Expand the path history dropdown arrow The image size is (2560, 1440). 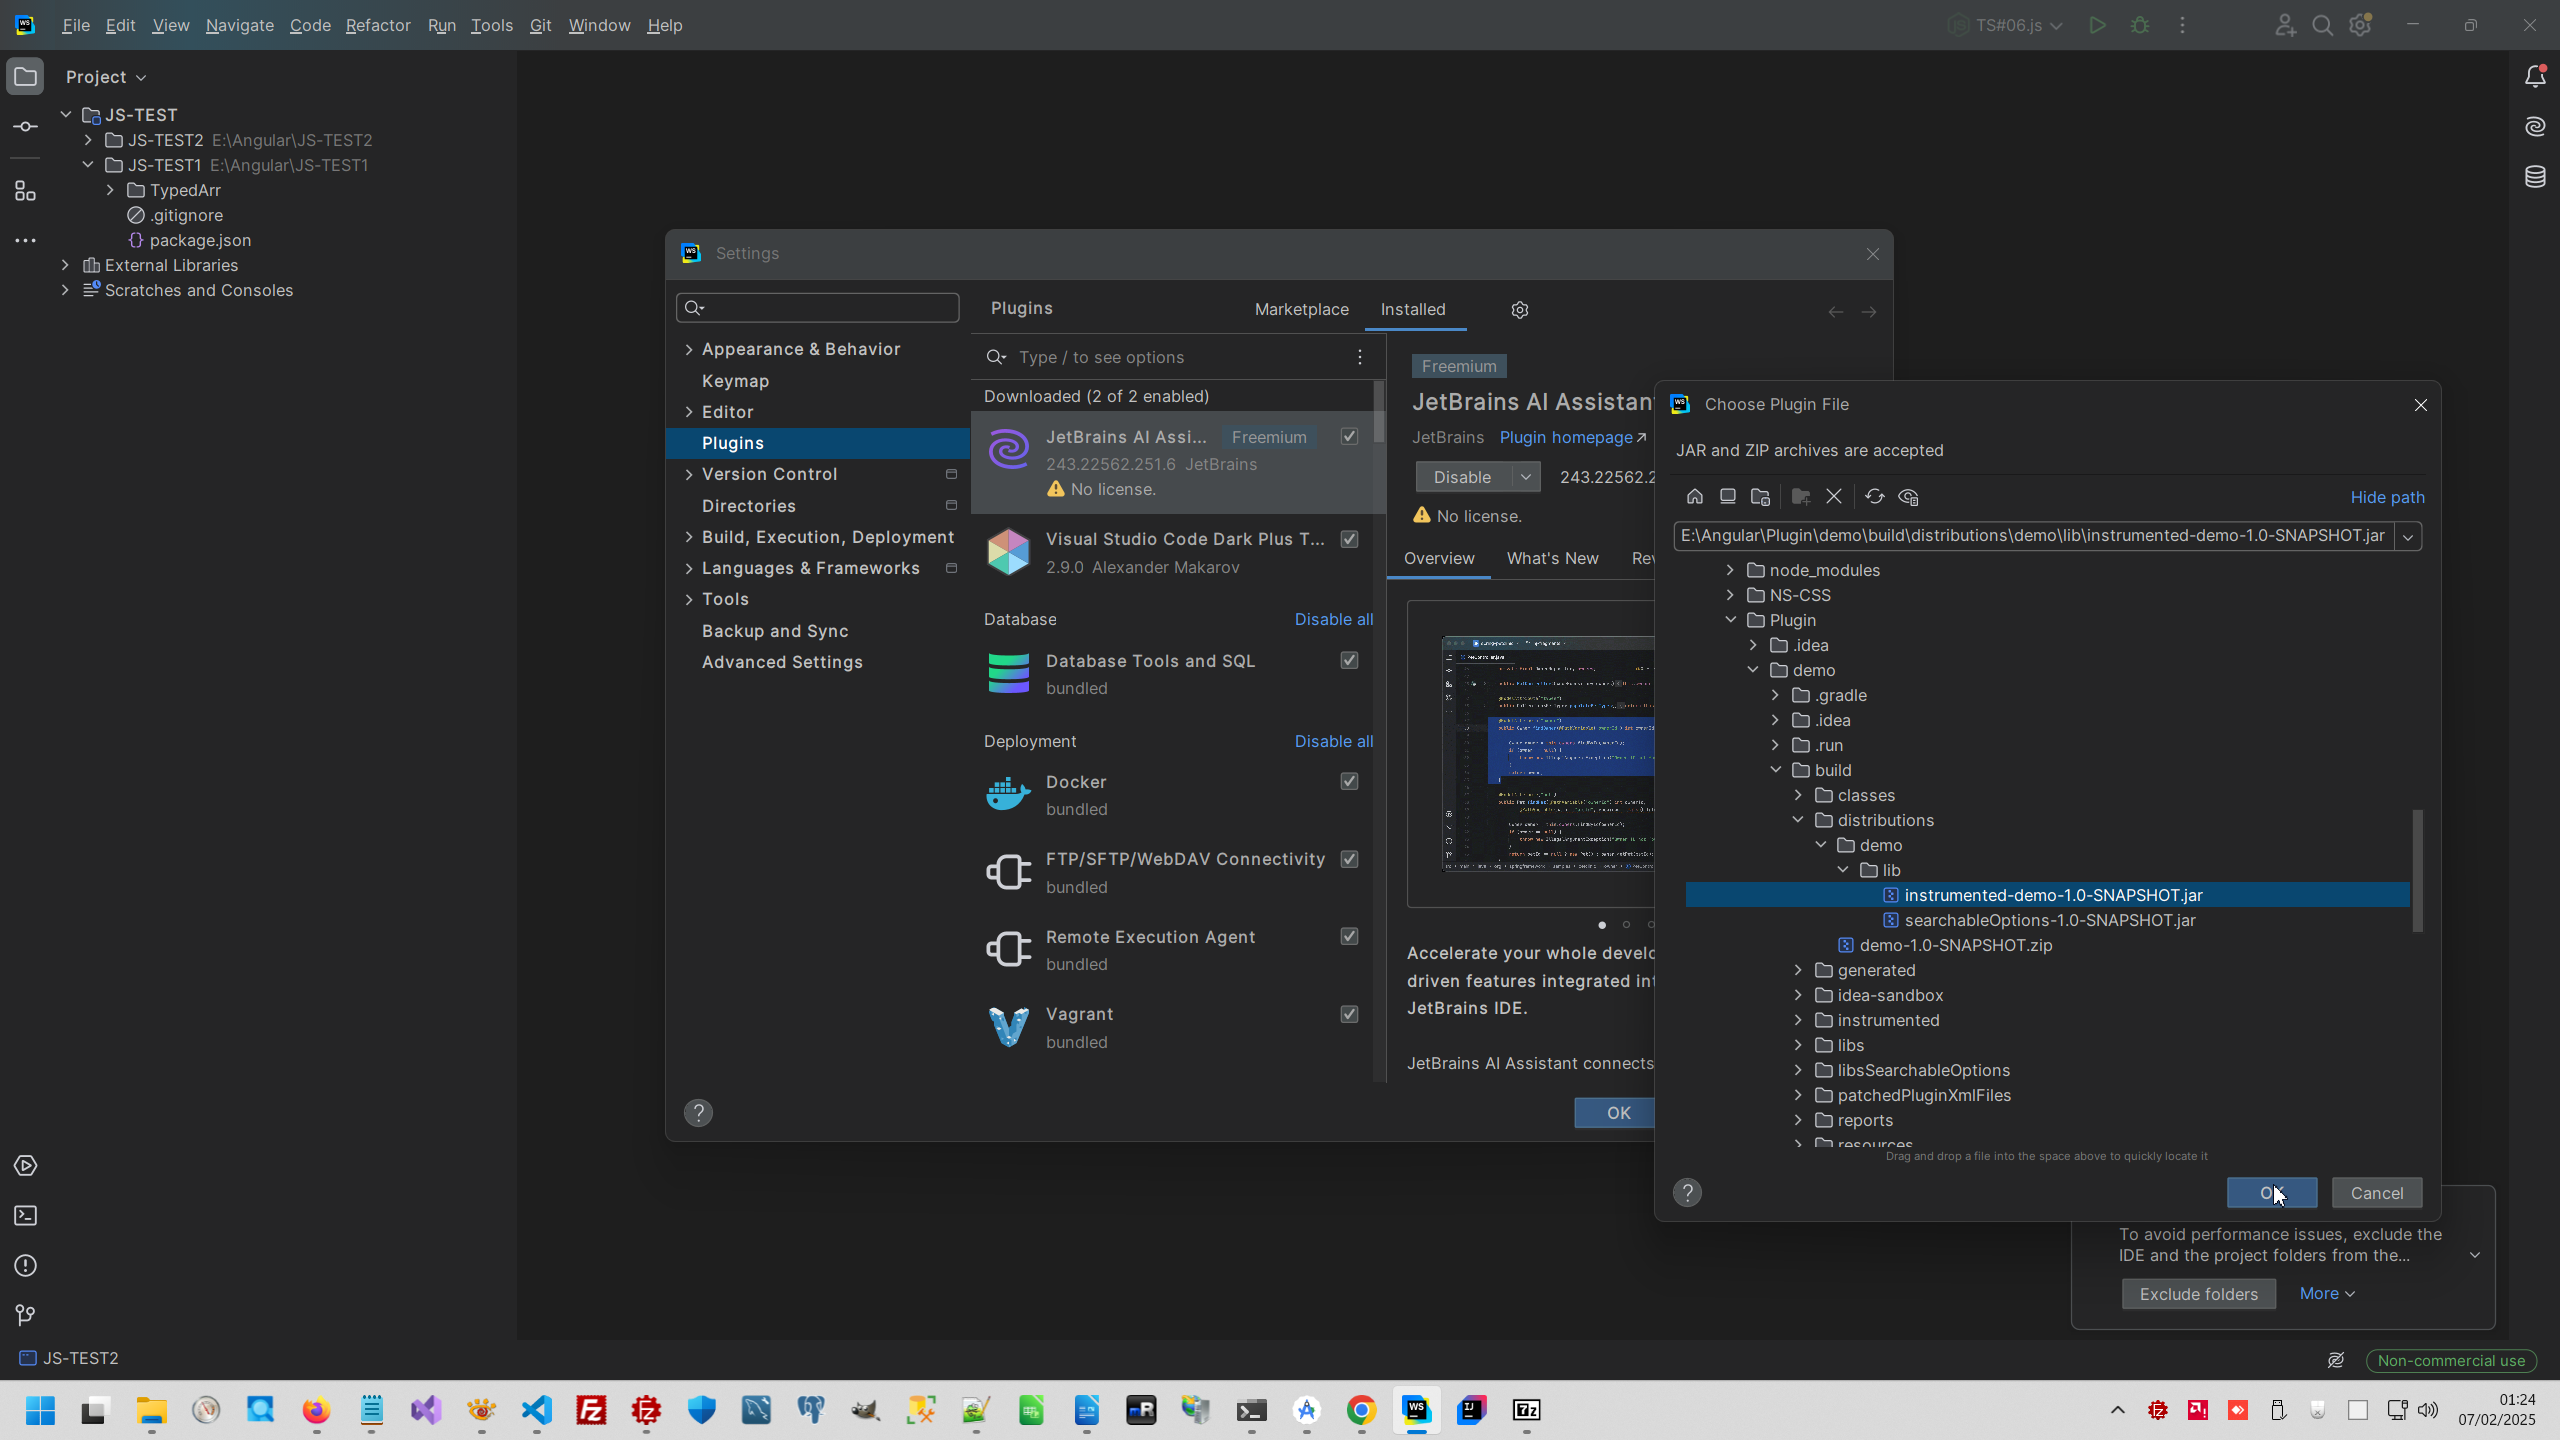(x=2408, y=537)
